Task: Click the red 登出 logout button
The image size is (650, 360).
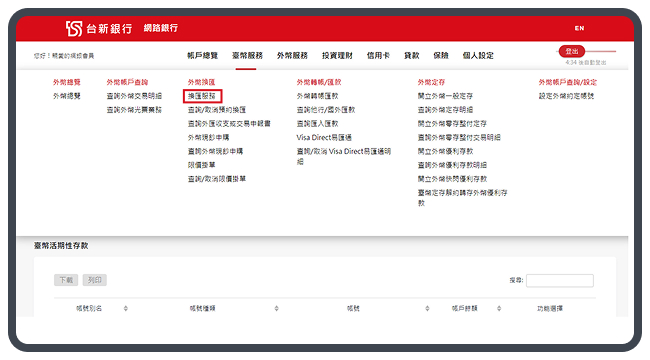Action: pos(572,51)
